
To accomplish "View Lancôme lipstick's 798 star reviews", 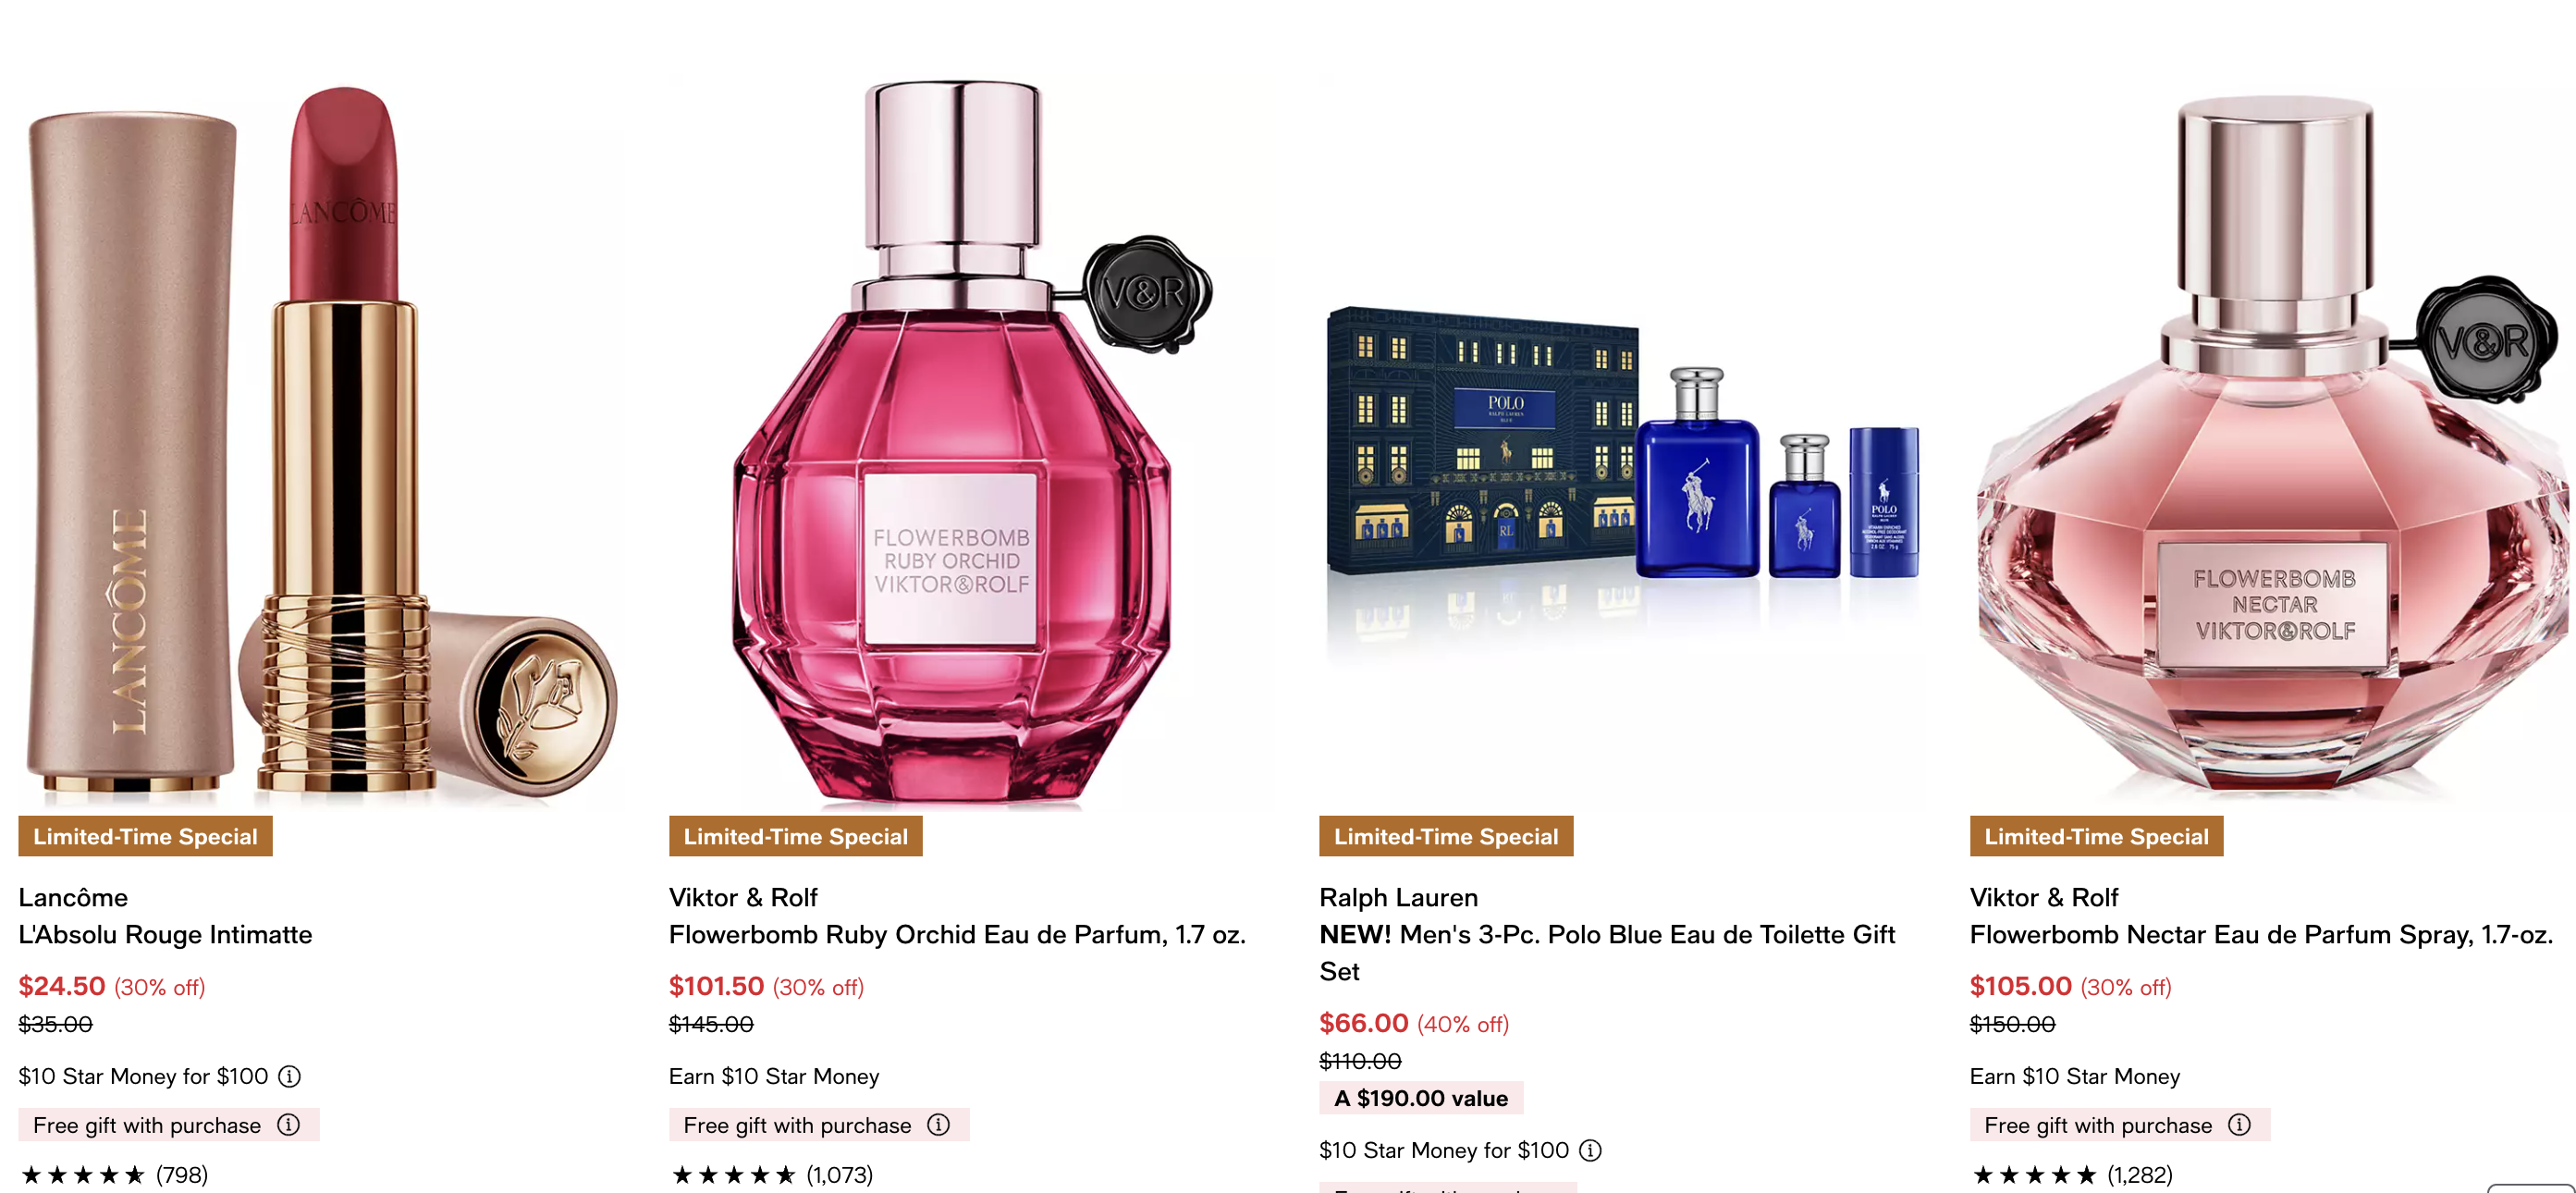I will click(113, 1175).
